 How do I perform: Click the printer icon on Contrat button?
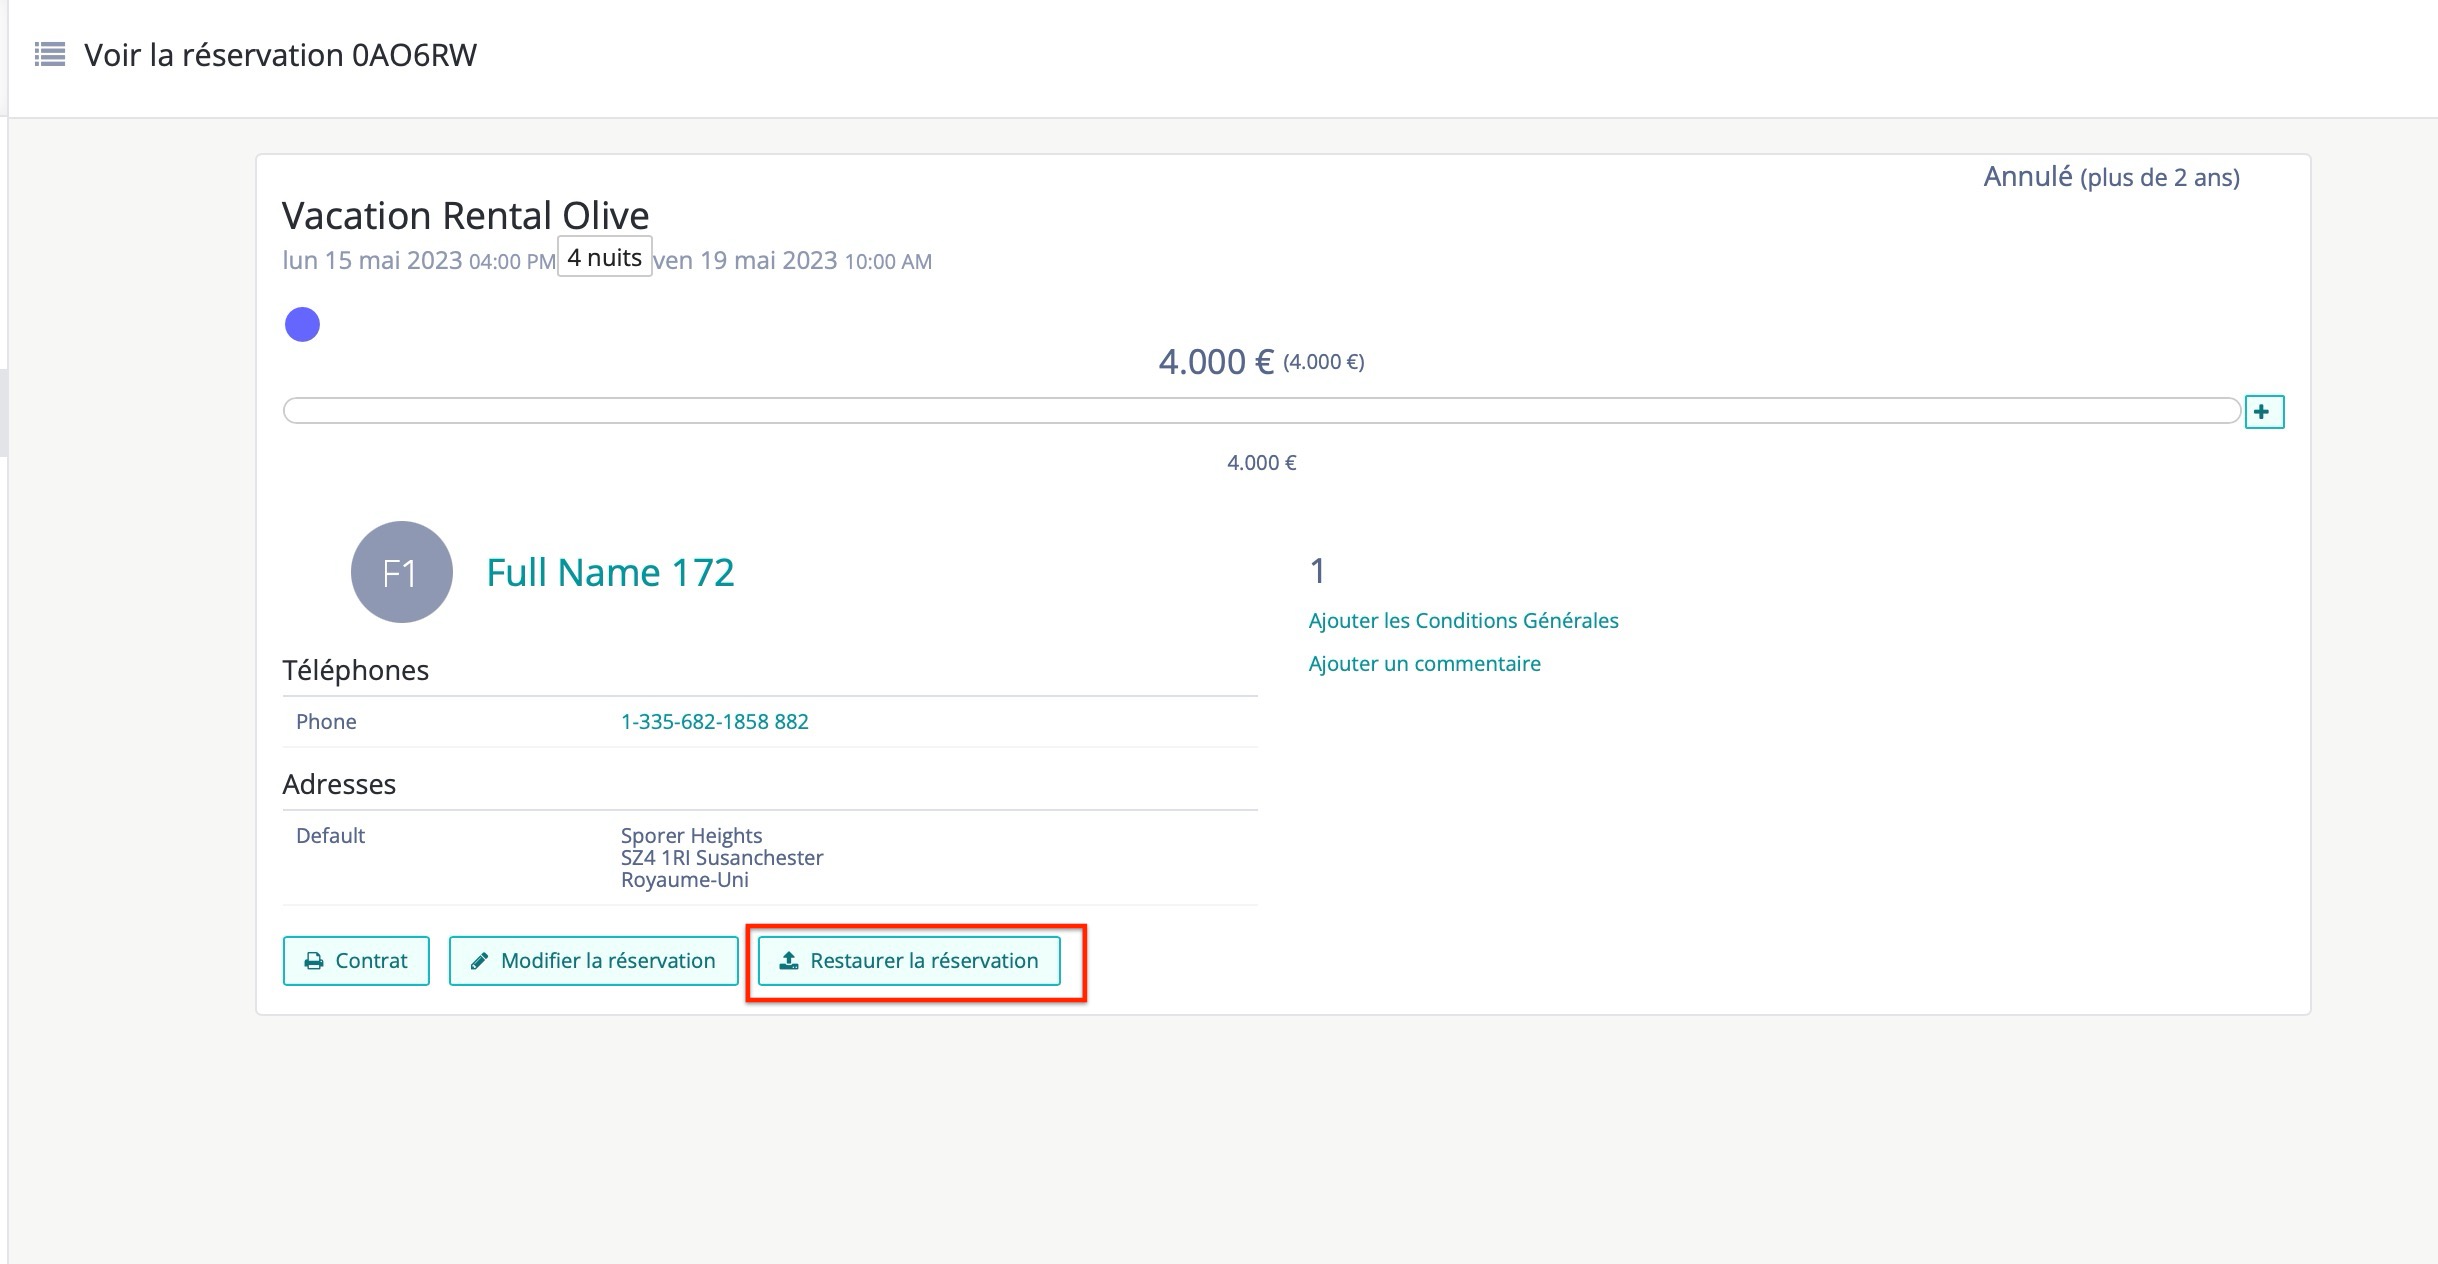point(314,961)
